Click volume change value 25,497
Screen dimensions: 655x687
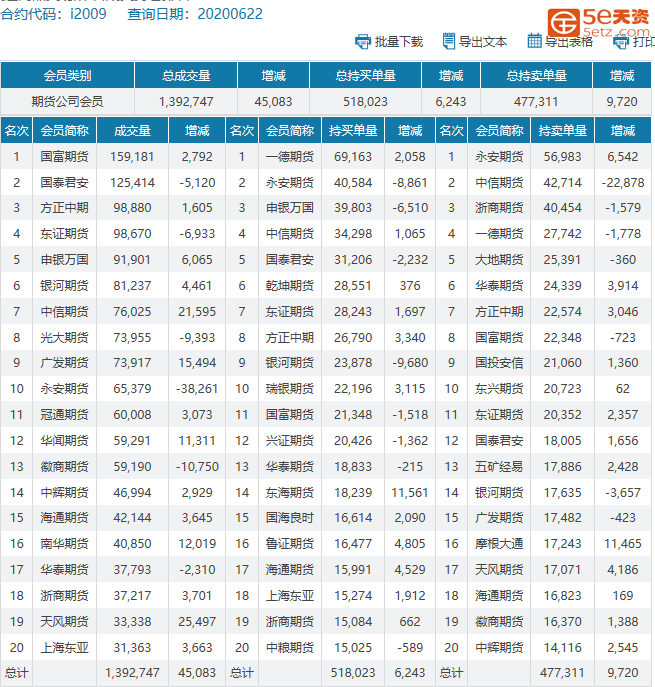(197, 621)
